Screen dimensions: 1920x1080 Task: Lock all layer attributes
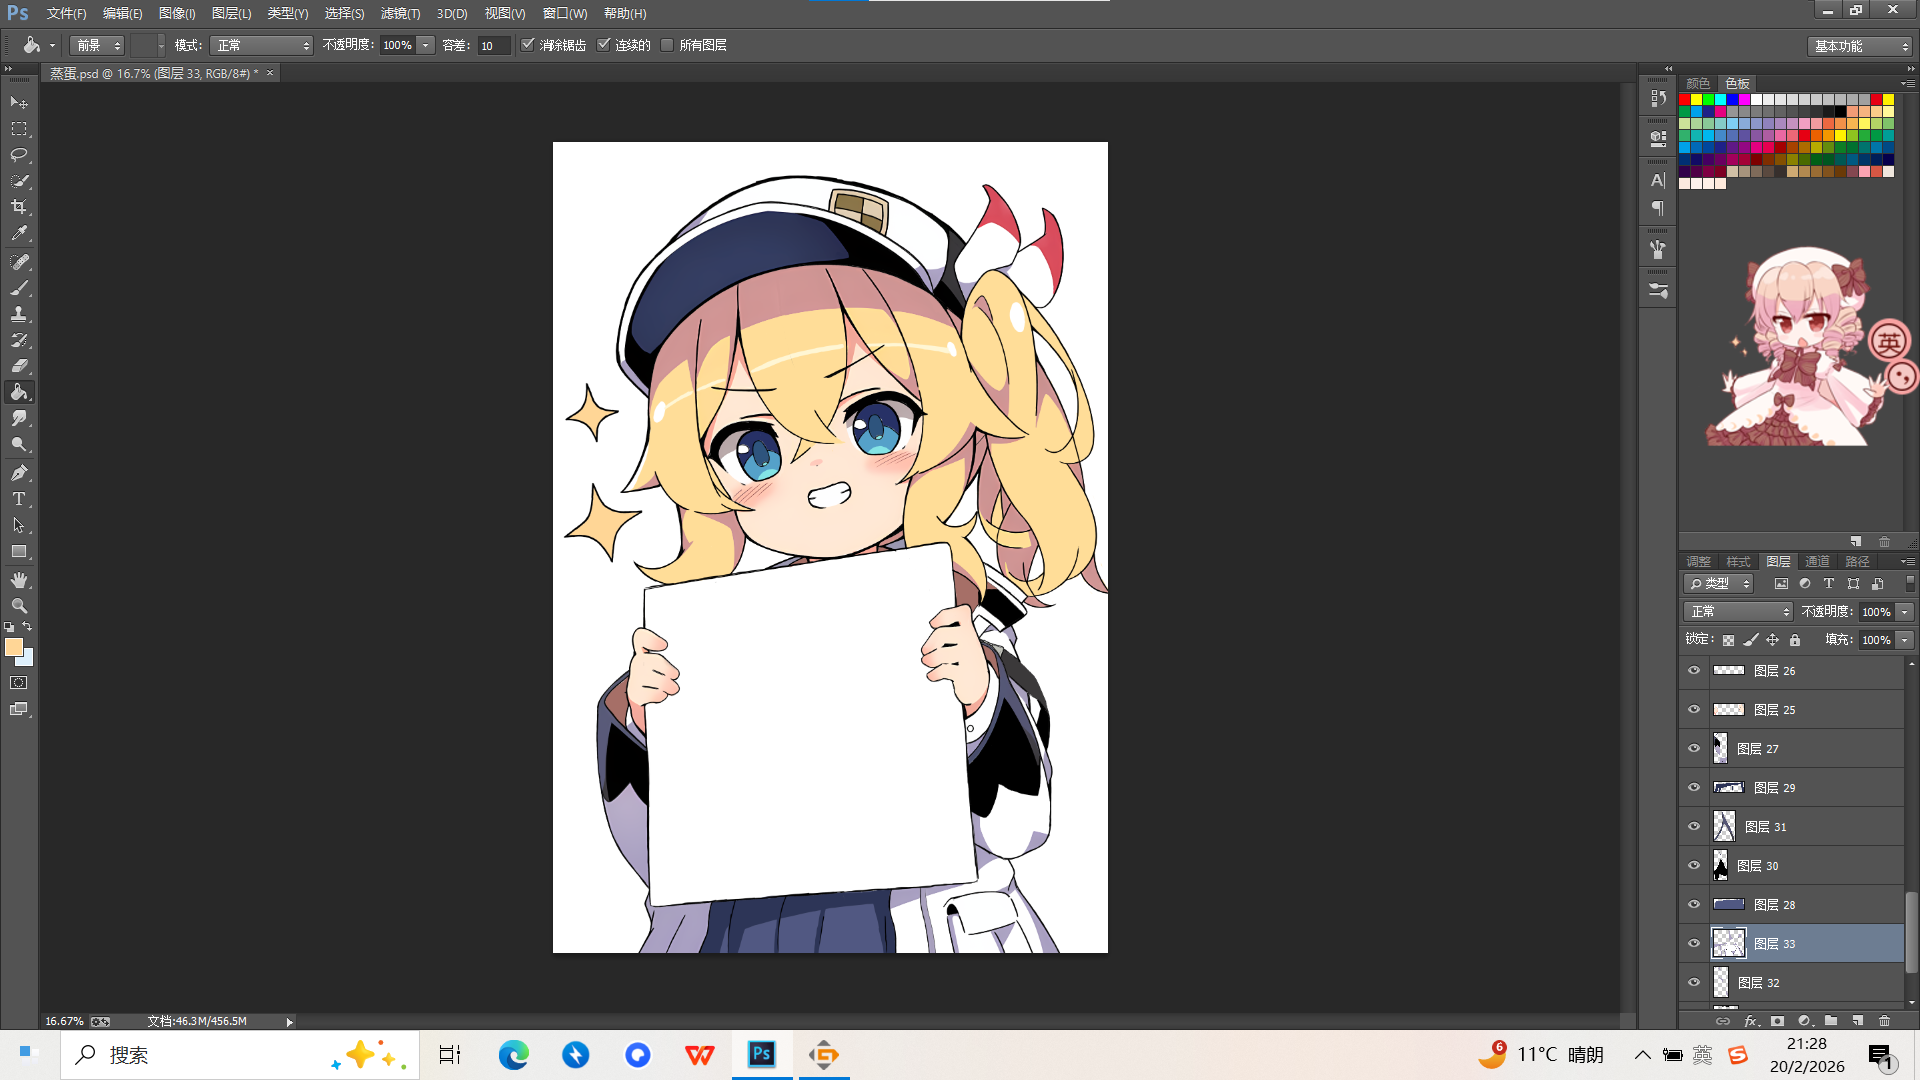(x=1795, y=640)
